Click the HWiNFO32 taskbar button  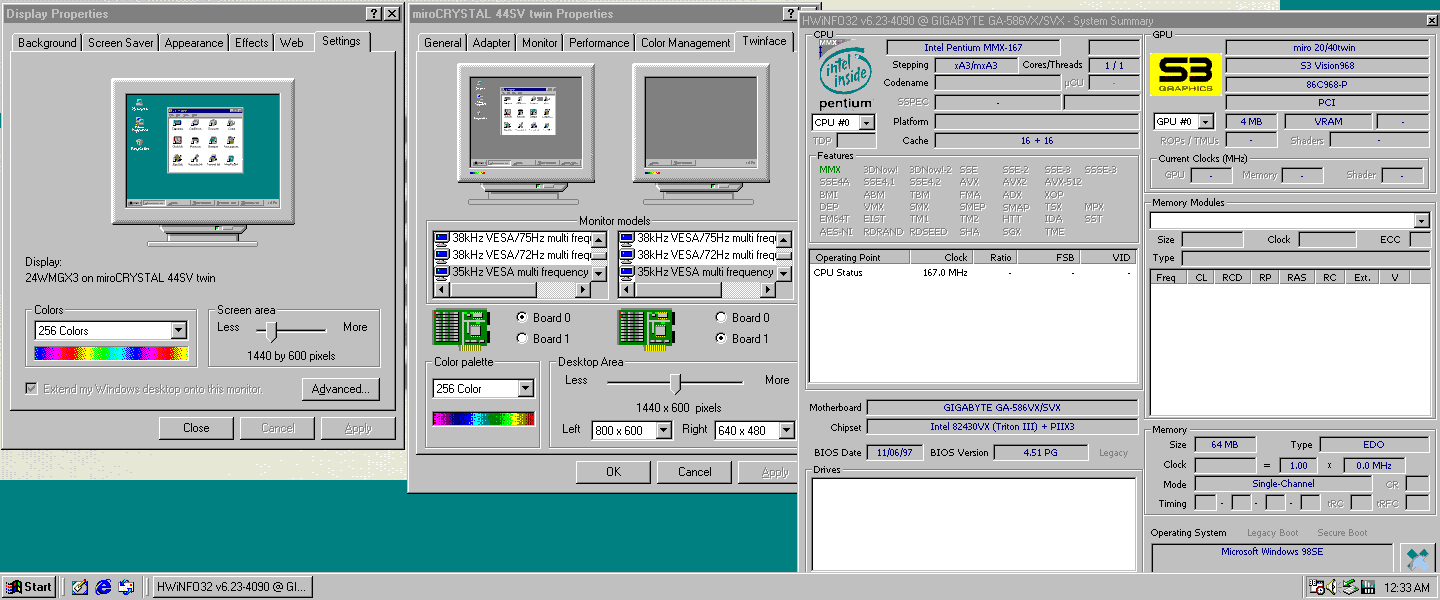coord(231,587)
